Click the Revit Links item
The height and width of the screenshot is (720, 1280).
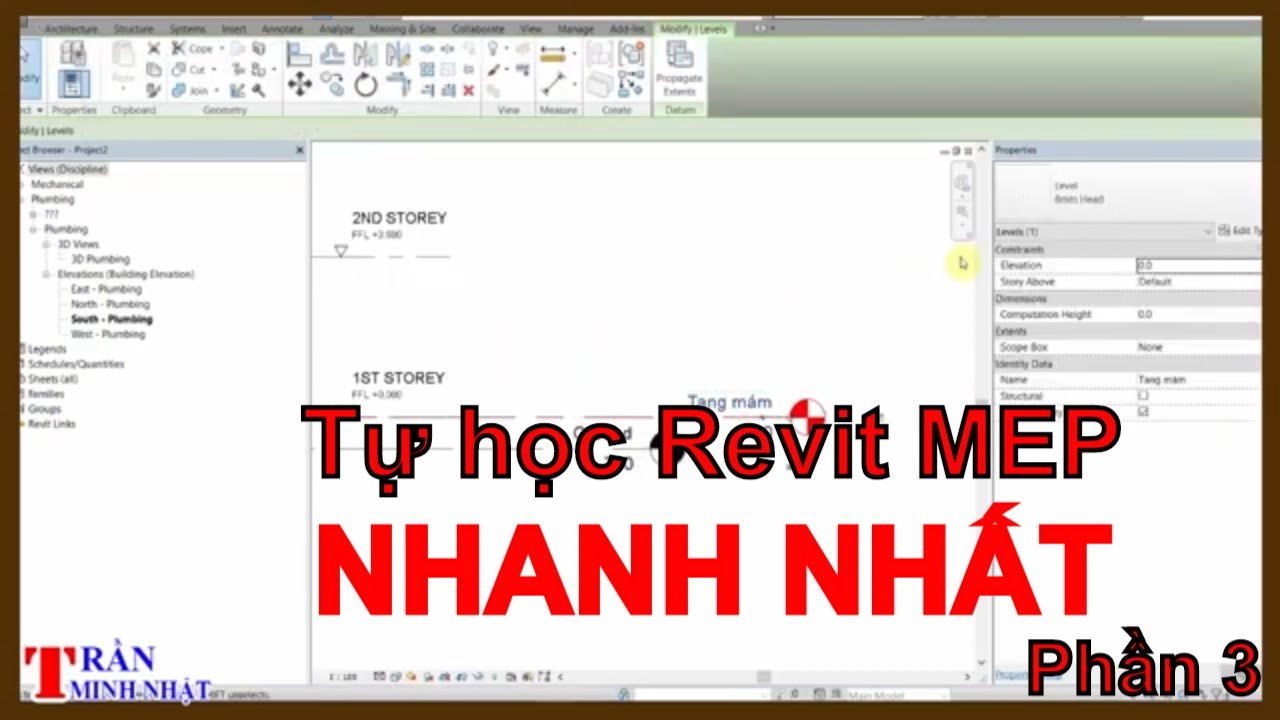click(52, 424)
